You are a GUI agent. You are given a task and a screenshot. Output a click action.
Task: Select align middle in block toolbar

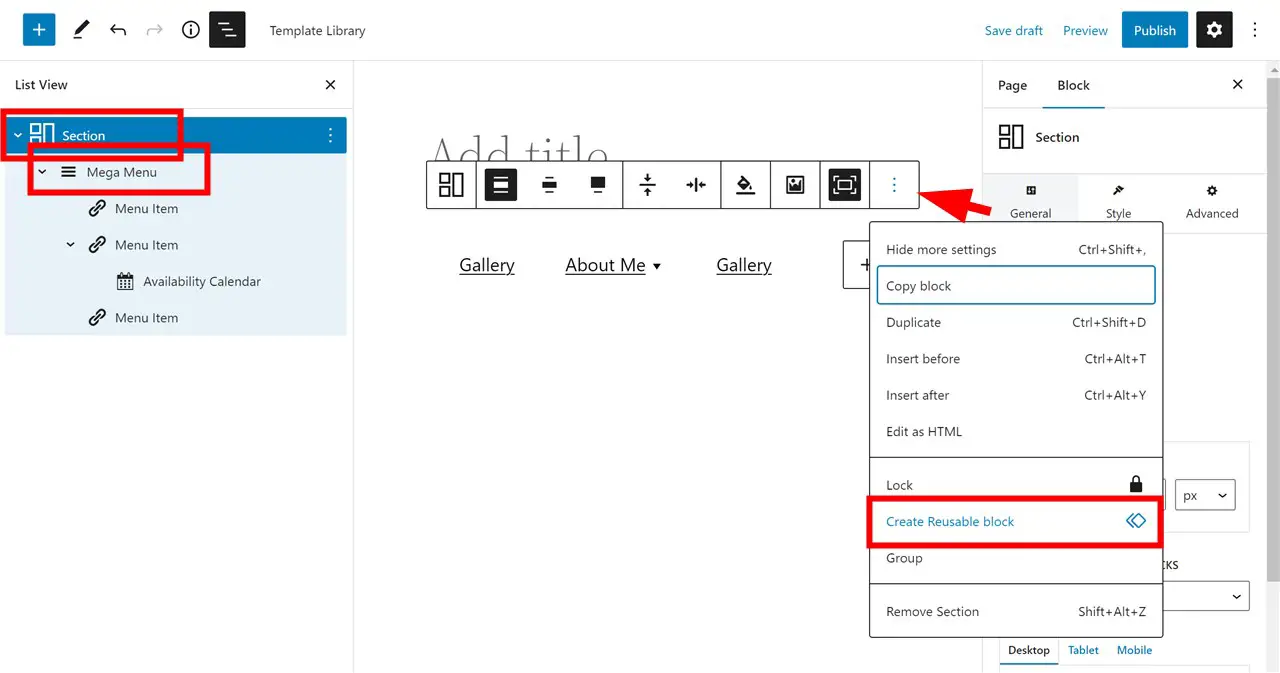coord(549,184)
